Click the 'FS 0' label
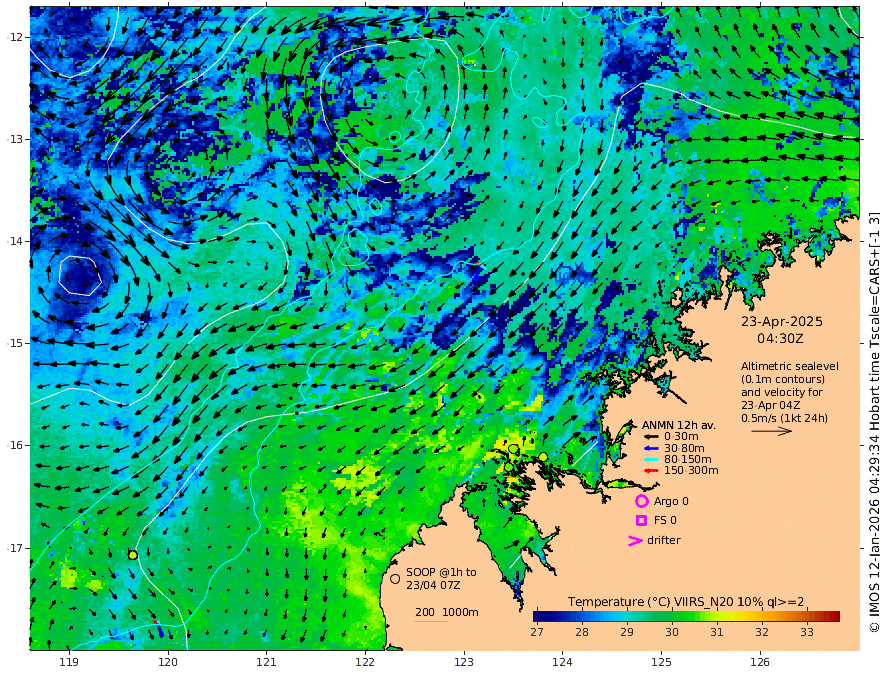The height and width of the screenshot is (680, 880). 665,521
